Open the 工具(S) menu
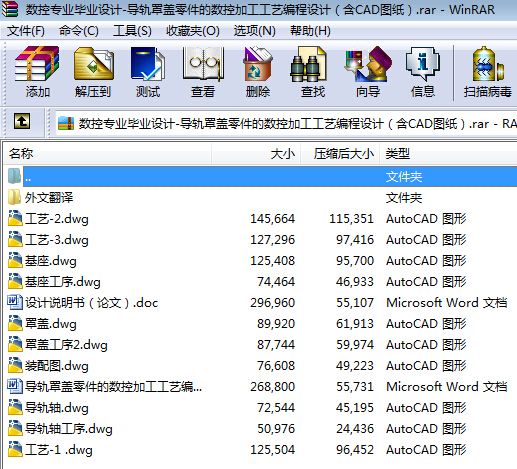This screenshot has width=517, height=469. click(132, 31)
